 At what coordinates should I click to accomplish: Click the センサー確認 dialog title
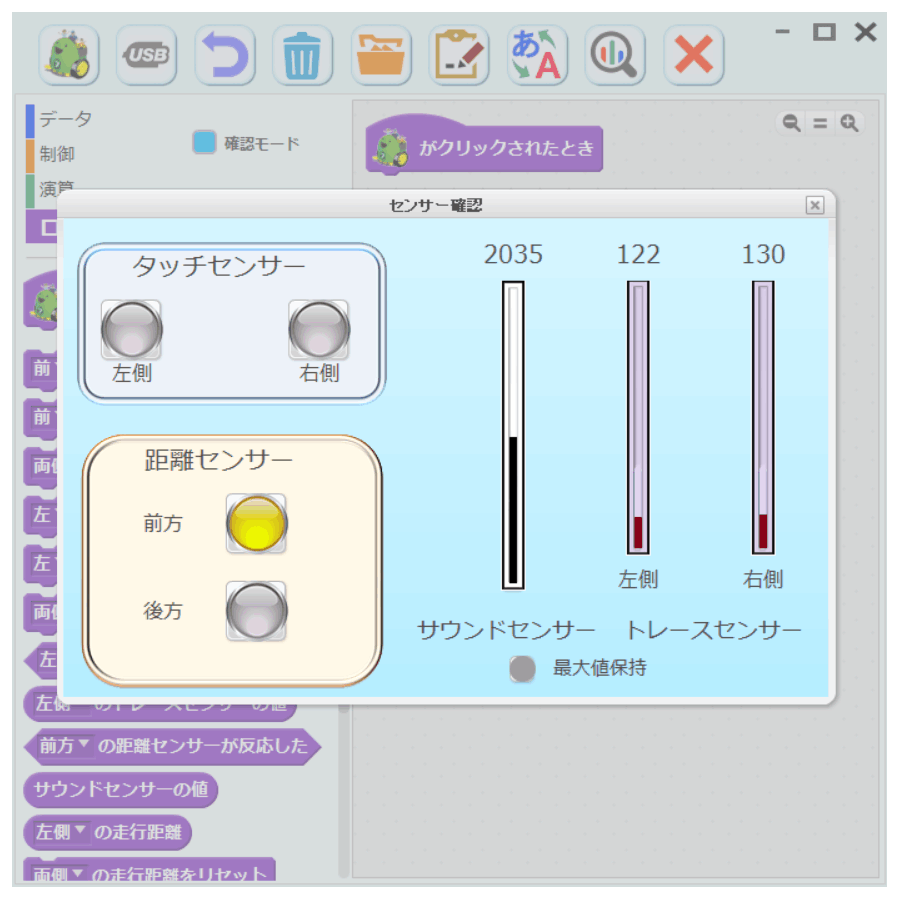(436, 205)
